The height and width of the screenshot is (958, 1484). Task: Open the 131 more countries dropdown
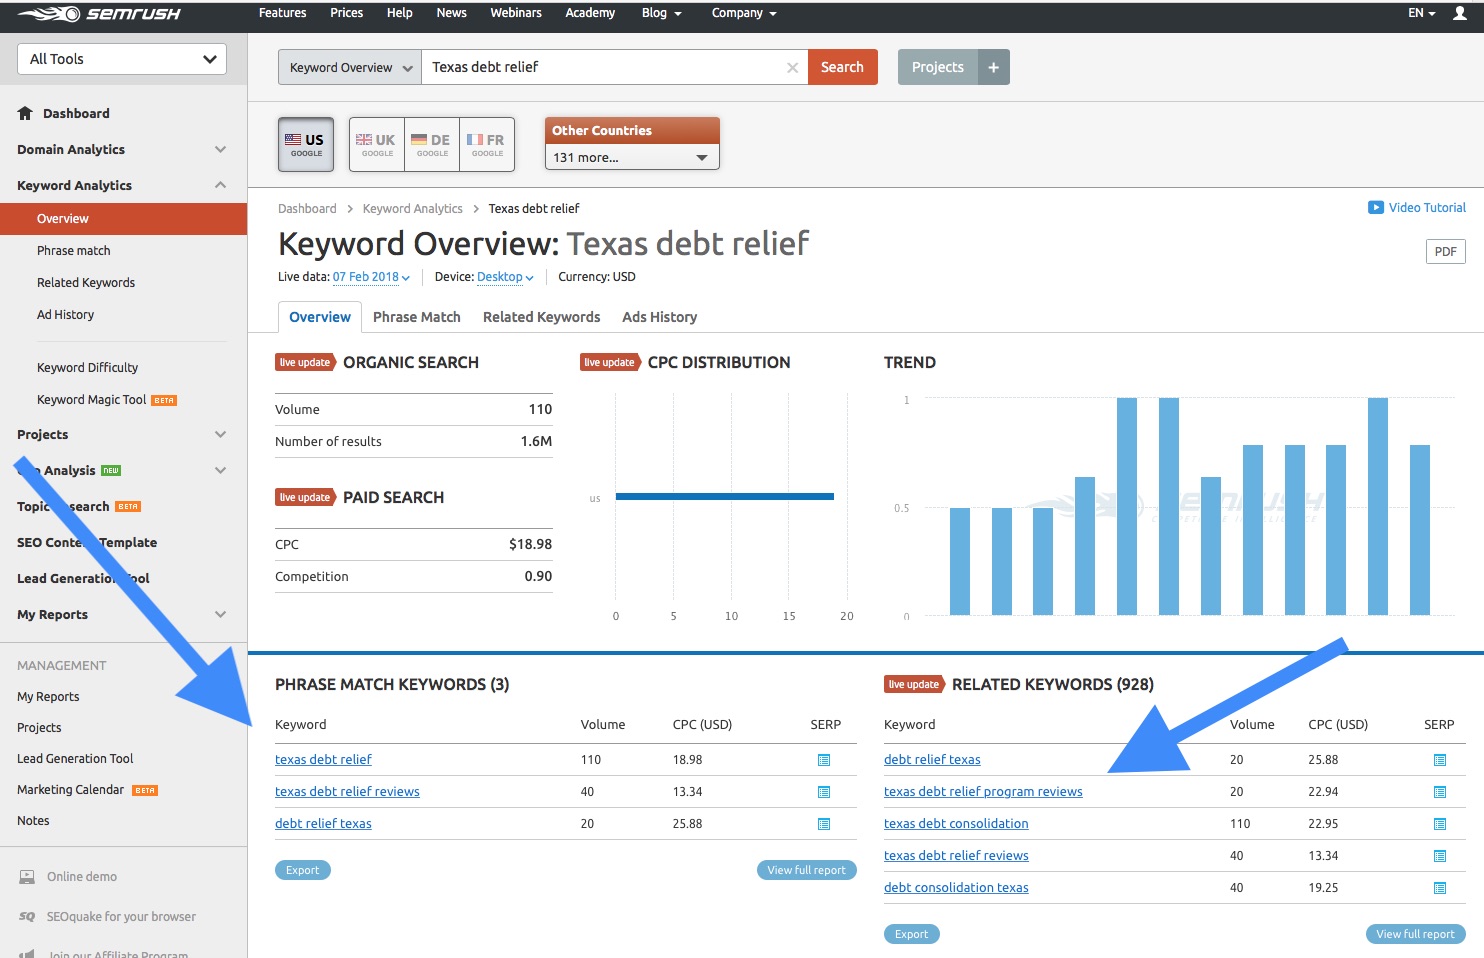[x=632, y=157]
